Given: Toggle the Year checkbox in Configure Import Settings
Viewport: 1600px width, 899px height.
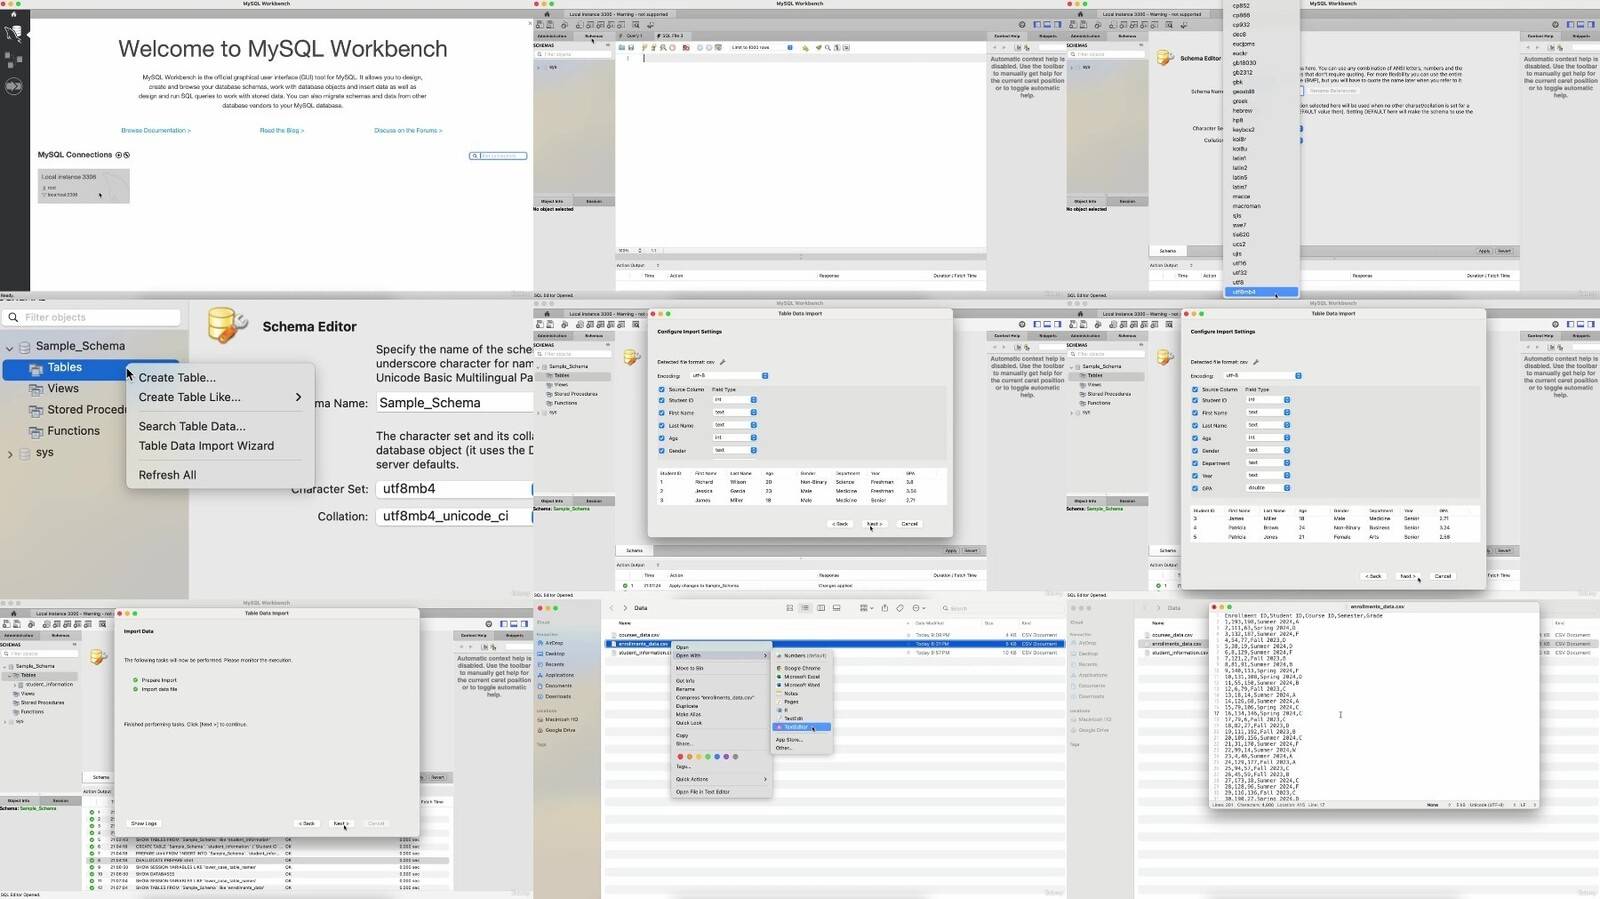Looking at the screenshot, I should click(1195, 476).
